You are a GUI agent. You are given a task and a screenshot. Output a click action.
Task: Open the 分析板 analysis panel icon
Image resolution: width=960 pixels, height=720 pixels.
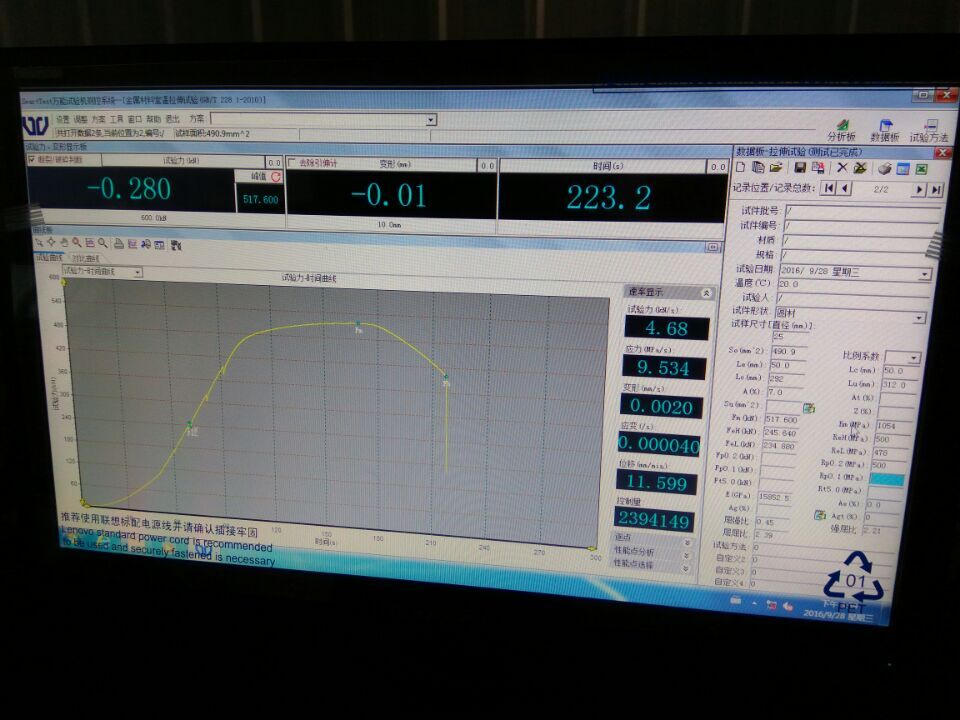pos(841,126)
